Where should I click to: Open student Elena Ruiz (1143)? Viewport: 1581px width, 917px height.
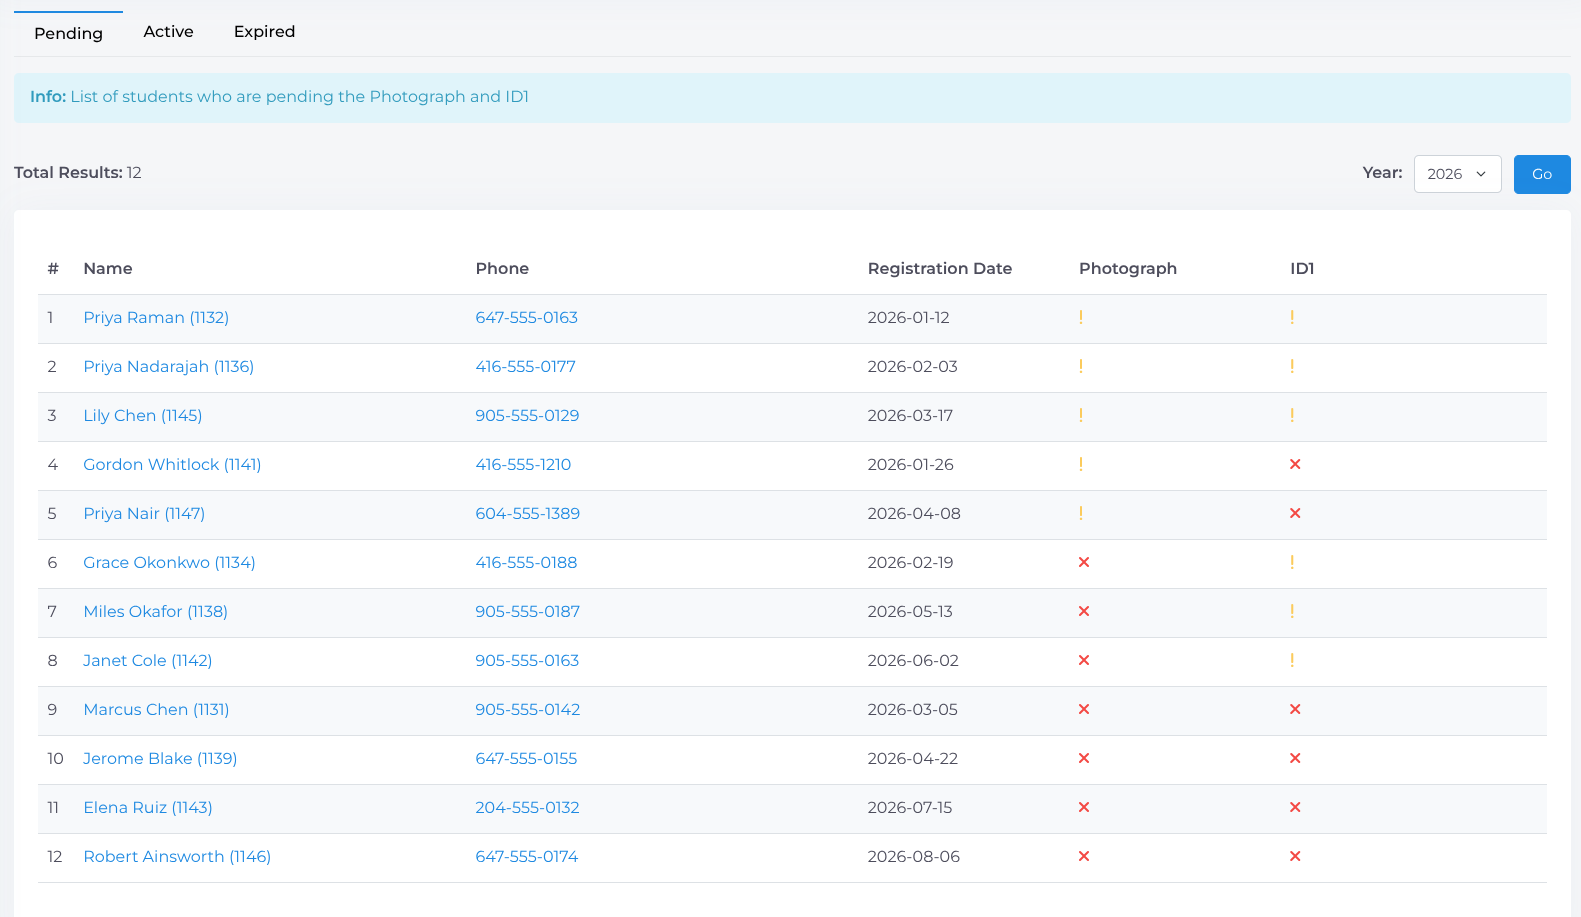[148, 807]
